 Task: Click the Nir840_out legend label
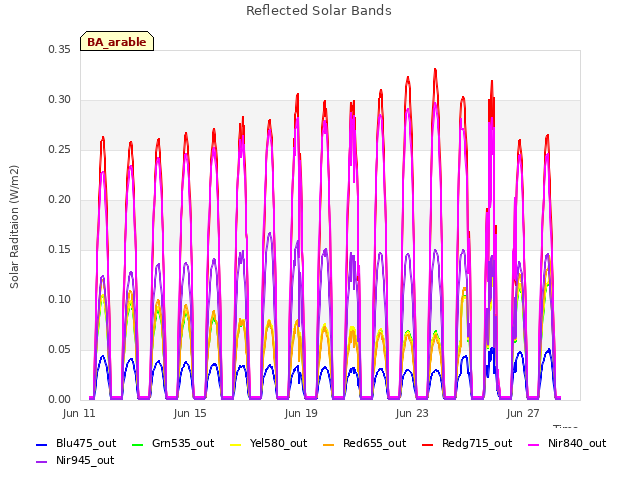577,443
